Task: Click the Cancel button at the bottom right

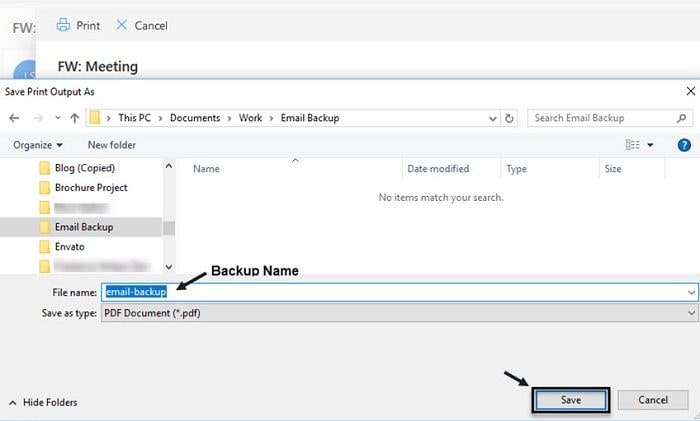Action: point(653,400)
